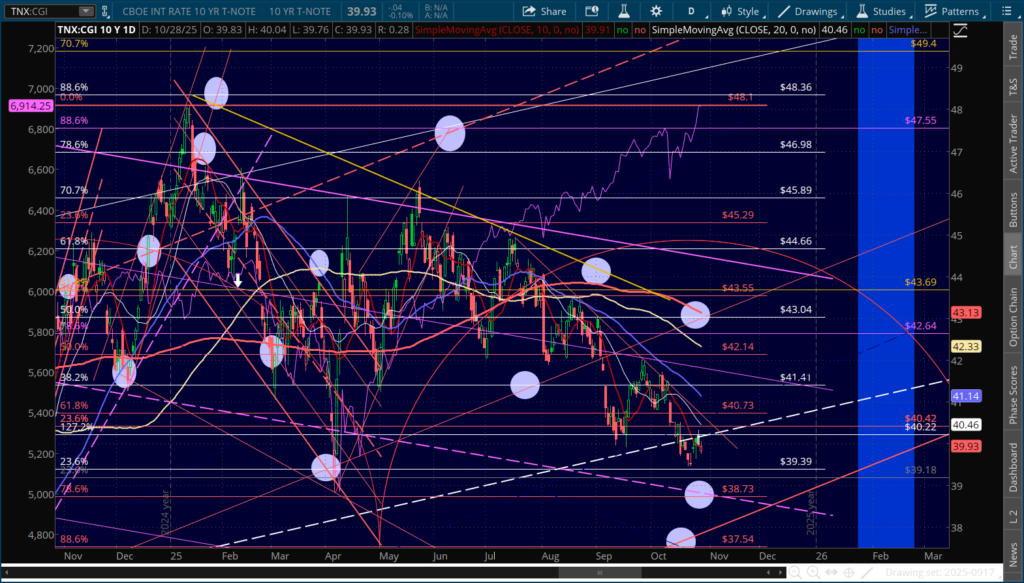1024x583 pixels.
Task: Click the $45.29 red level label
Action: click(738, 215)
